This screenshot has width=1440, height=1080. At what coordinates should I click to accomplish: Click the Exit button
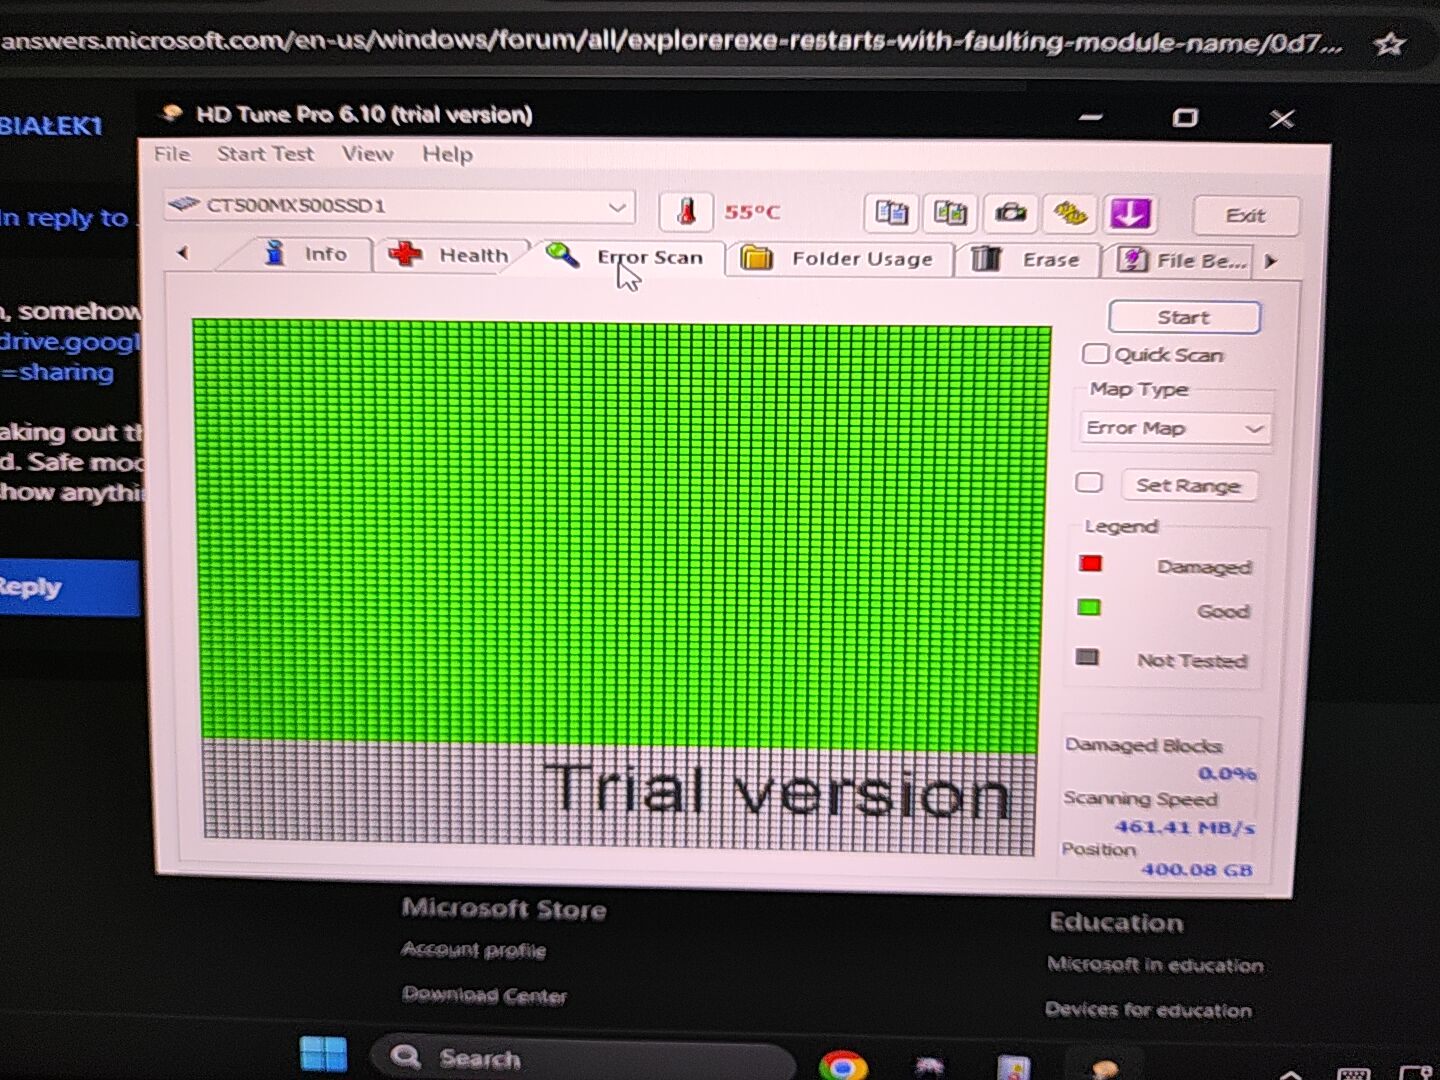coord(1245,215)
